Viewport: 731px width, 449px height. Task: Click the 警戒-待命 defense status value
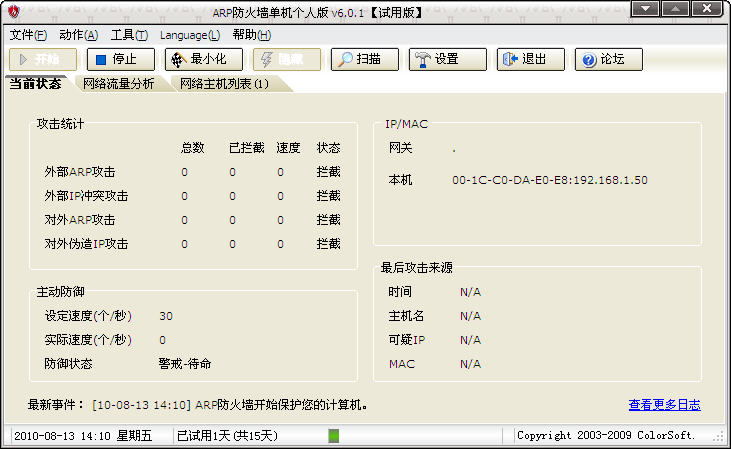click(x=185, y=364)
